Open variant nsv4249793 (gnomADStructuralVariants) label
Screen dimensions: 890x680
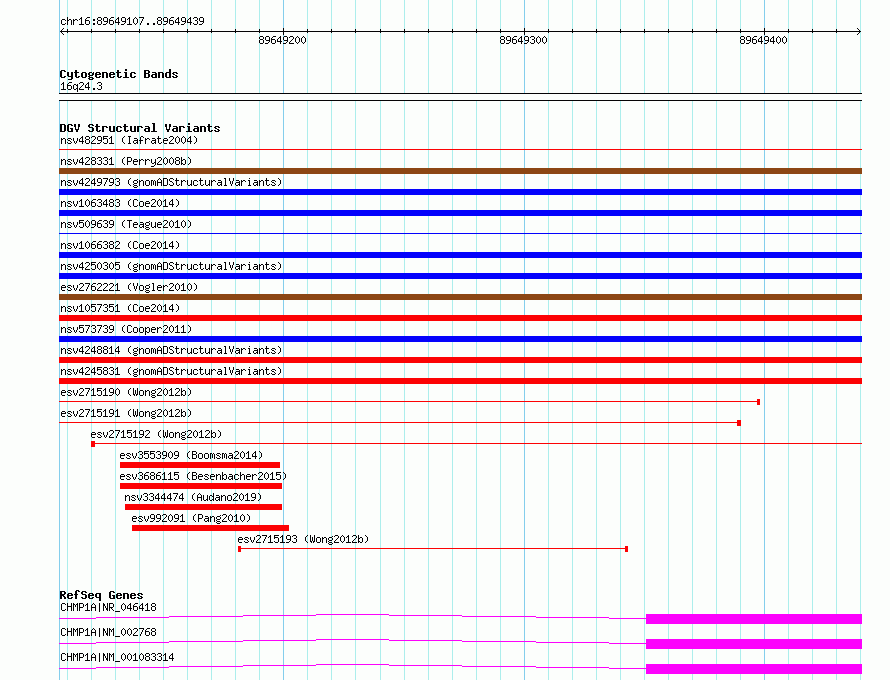click(171, 182)
